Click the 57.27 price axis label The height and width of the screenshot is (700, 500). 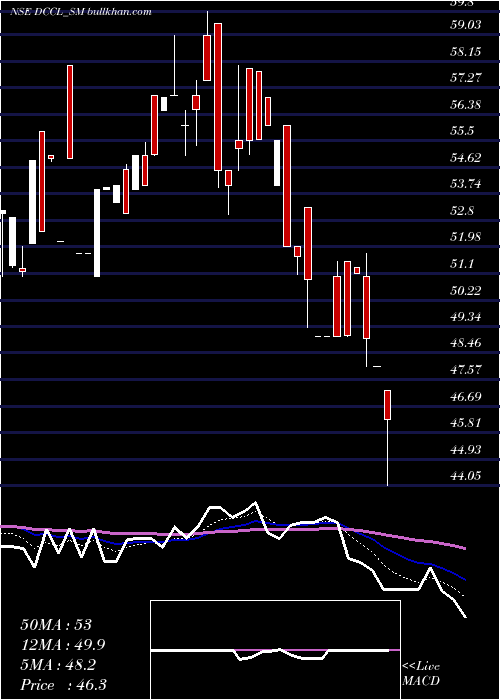466,78
